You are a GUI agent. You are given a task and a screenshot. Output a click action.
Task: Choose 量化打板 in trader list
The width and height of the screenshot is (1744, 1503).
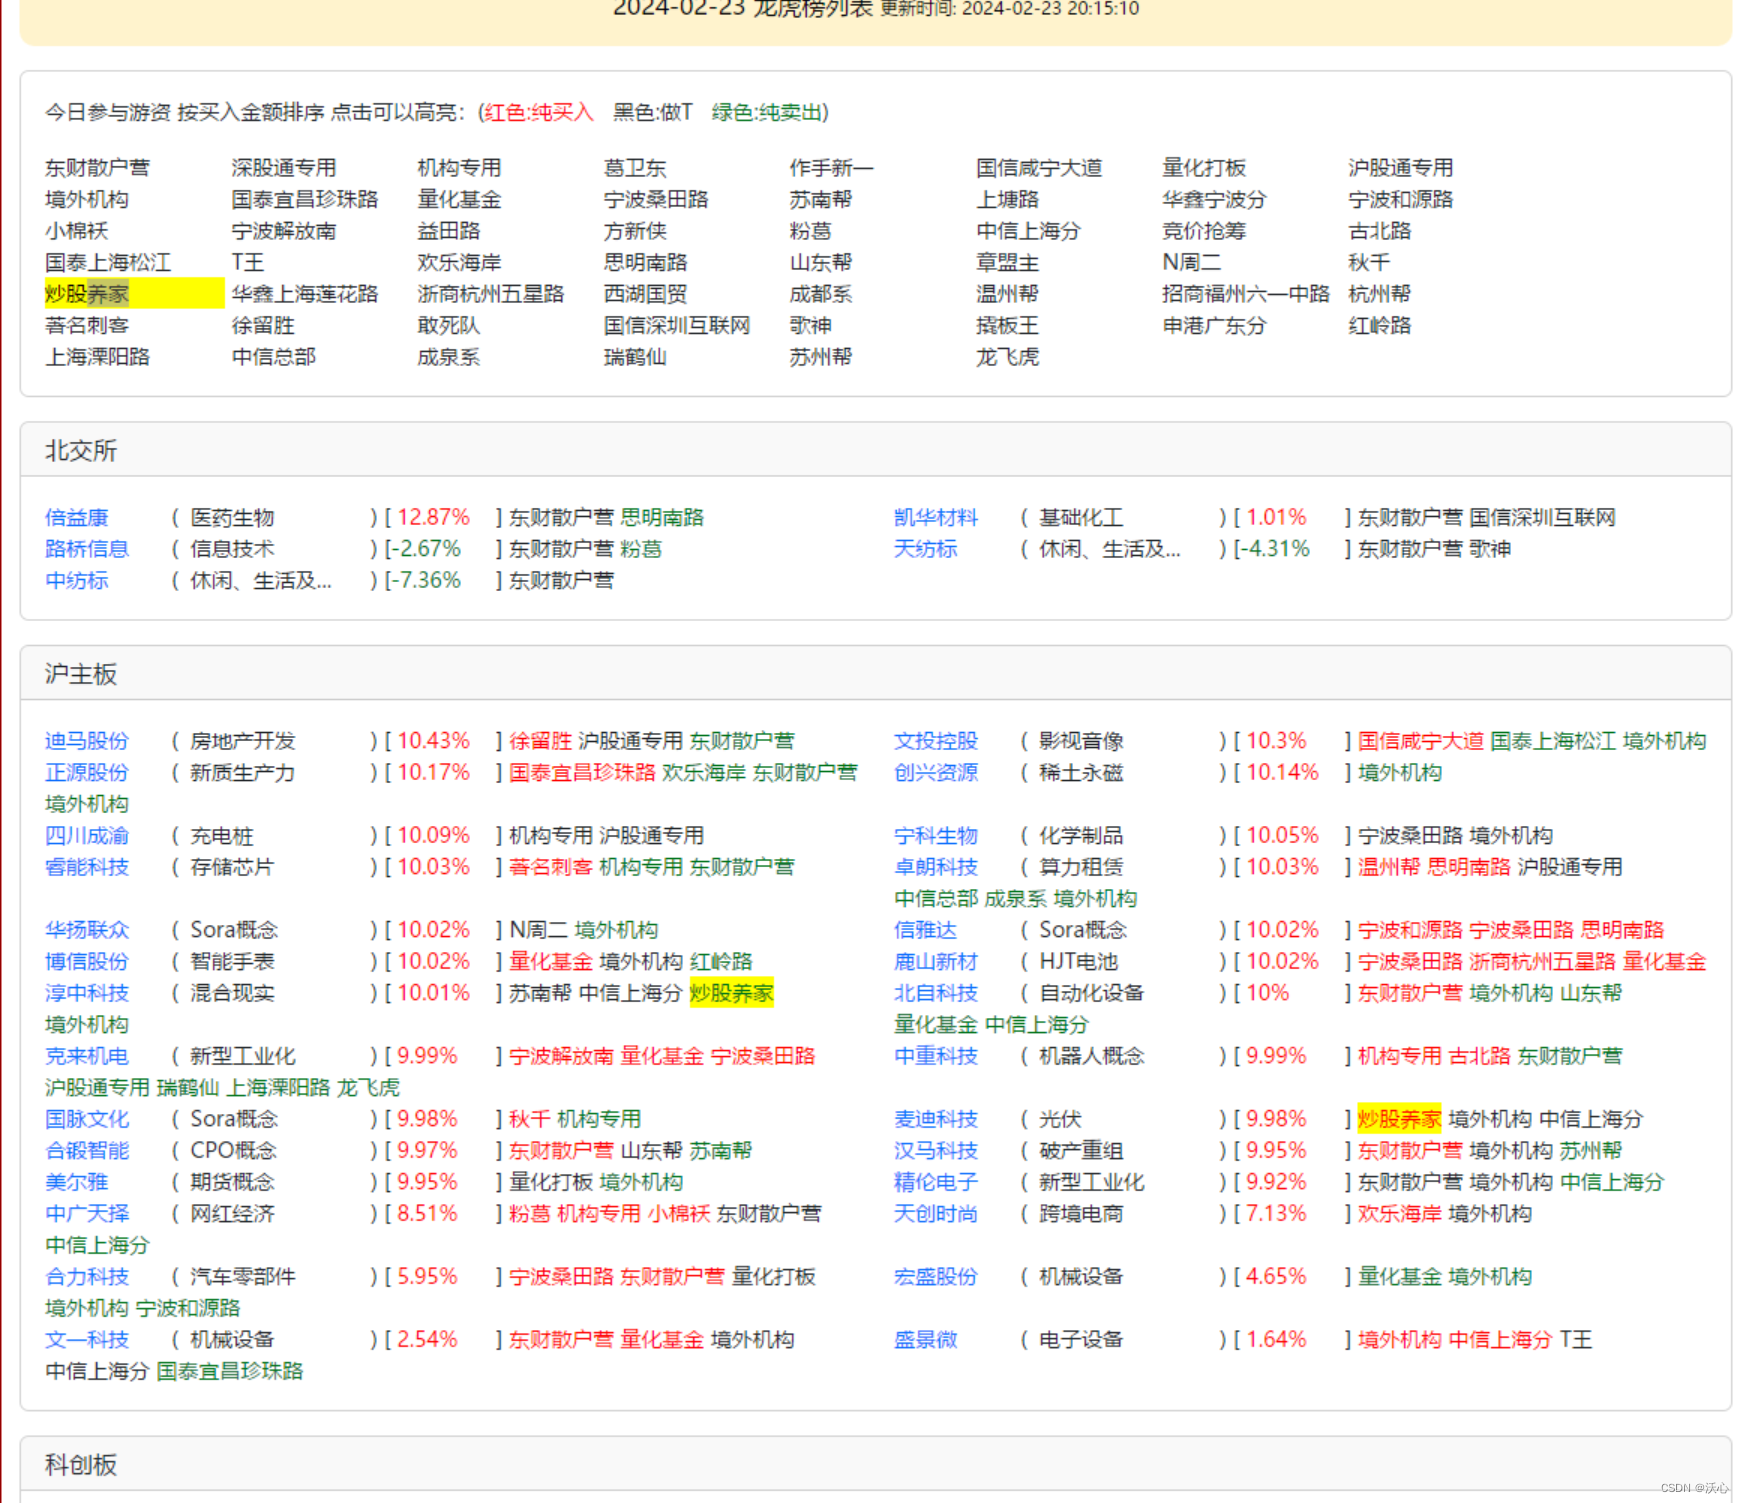1204,168
